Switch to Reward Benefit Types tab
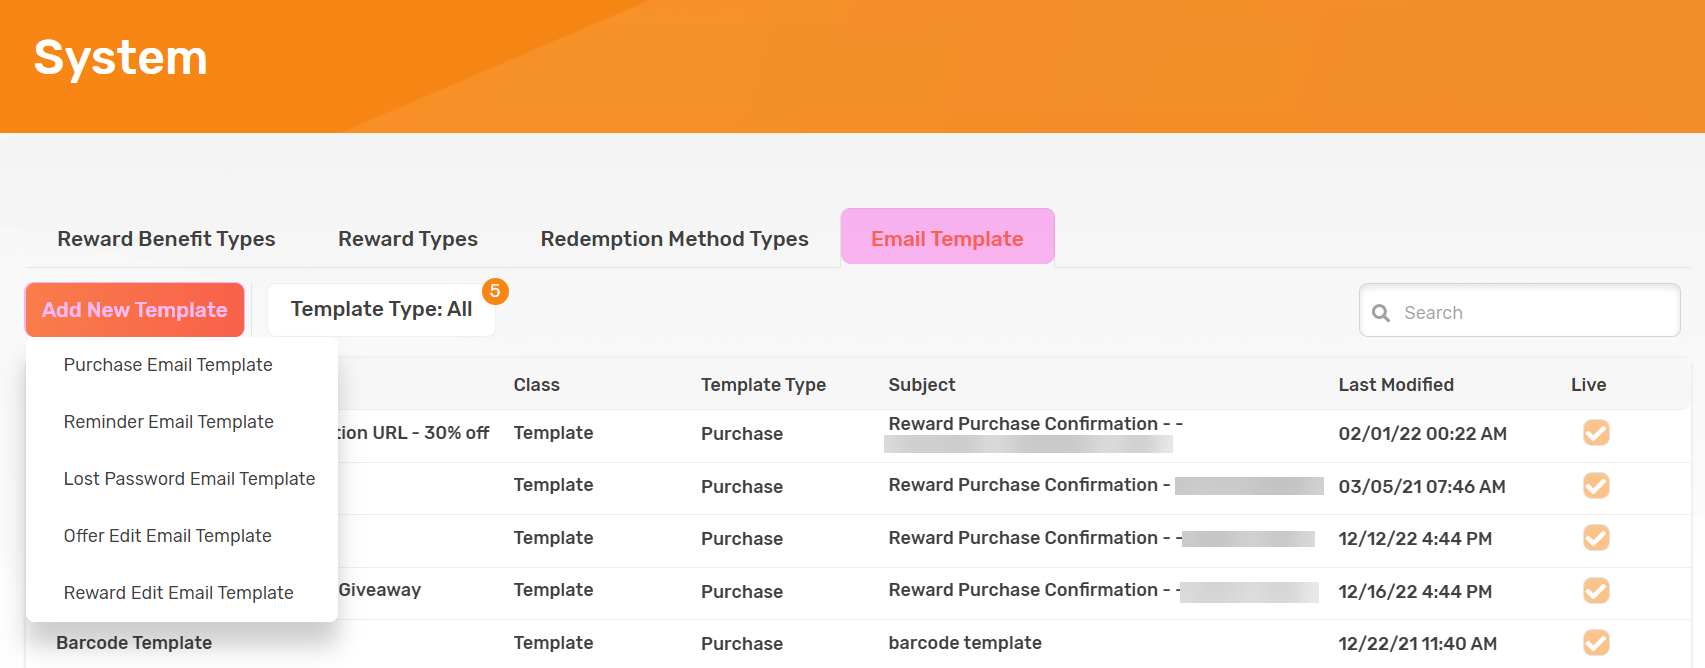The image size is (1705, 668). (166, 239)
